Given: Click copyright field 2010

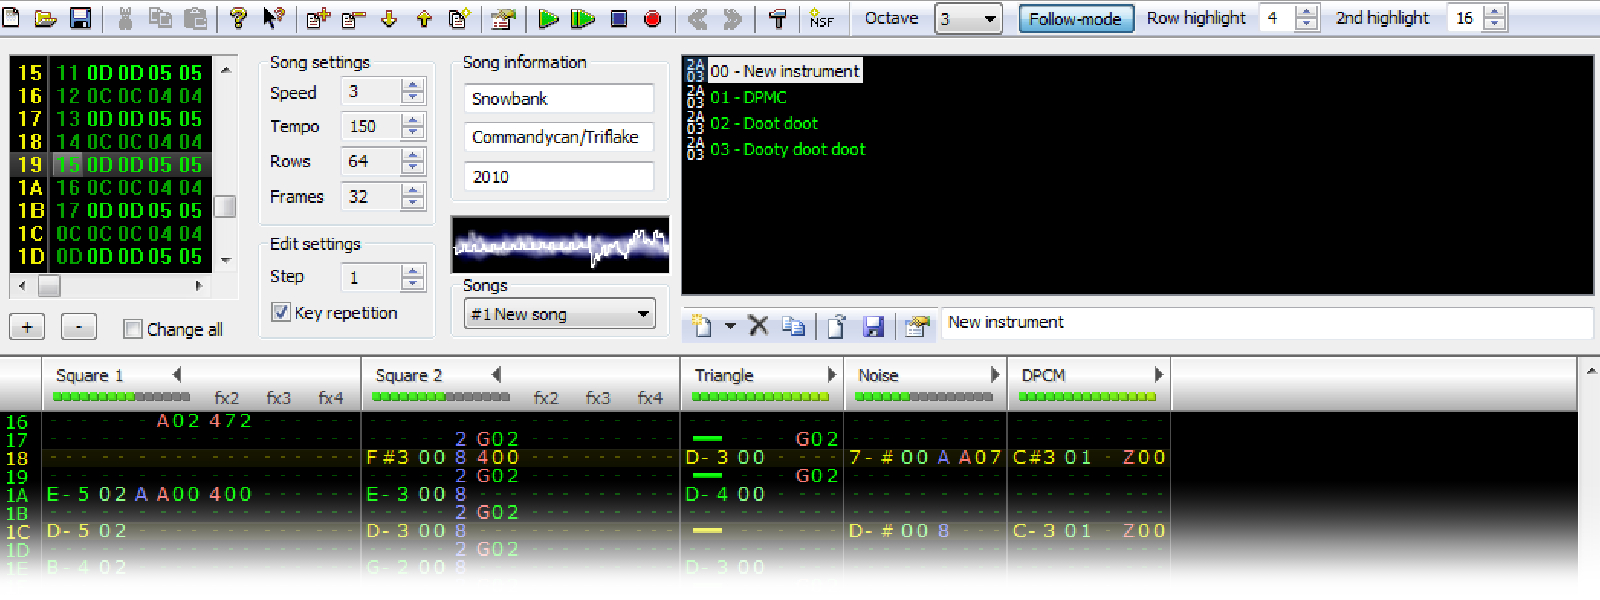Looking at the screenshot, I should point(559,177).
